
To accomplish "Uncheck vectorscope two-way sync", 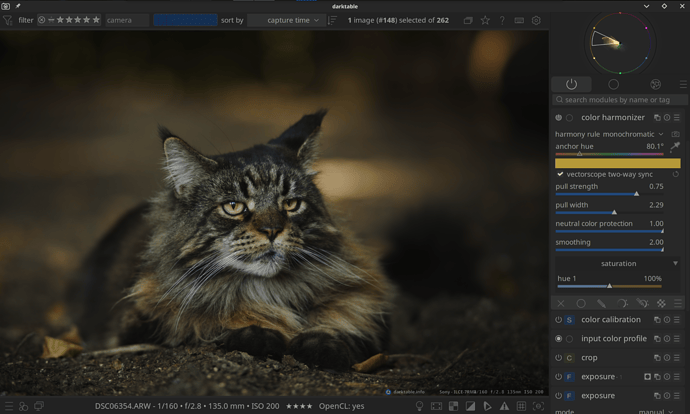I will [x=560, y=174].
